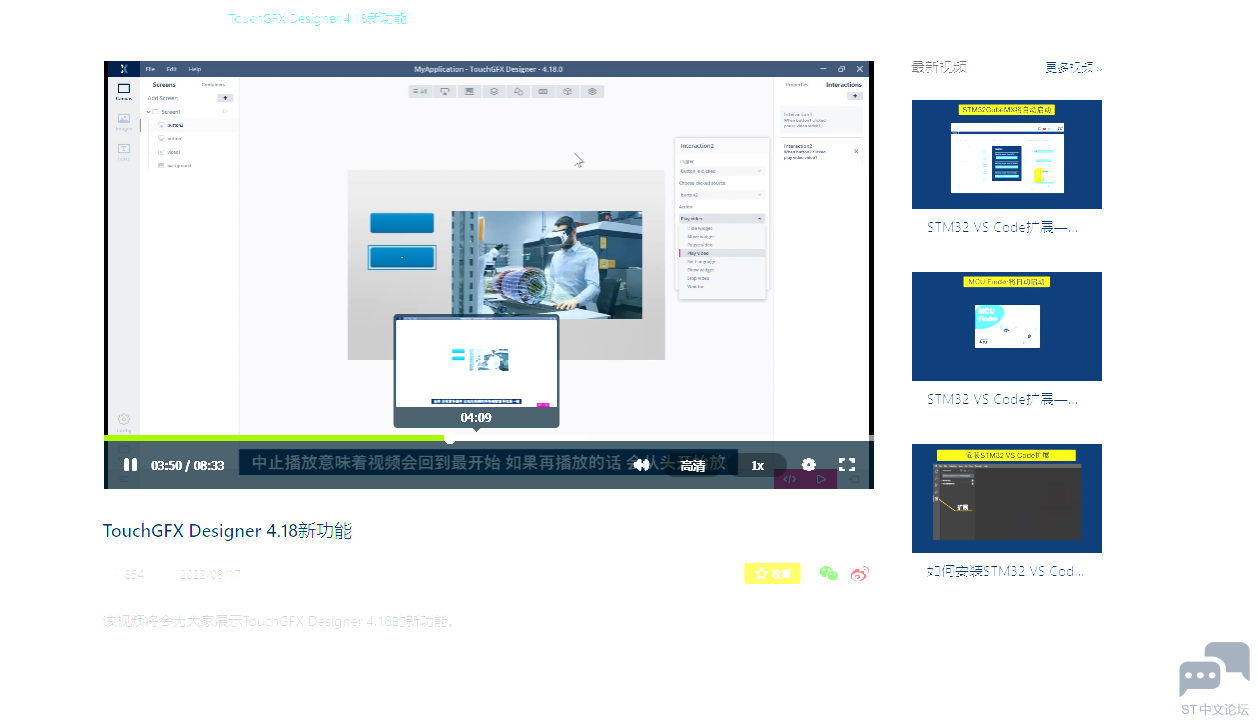Open title link below the STM32CubeMX thumbnail
The height and width of the screenshot is (725, 1258).
coord(1003,227)
